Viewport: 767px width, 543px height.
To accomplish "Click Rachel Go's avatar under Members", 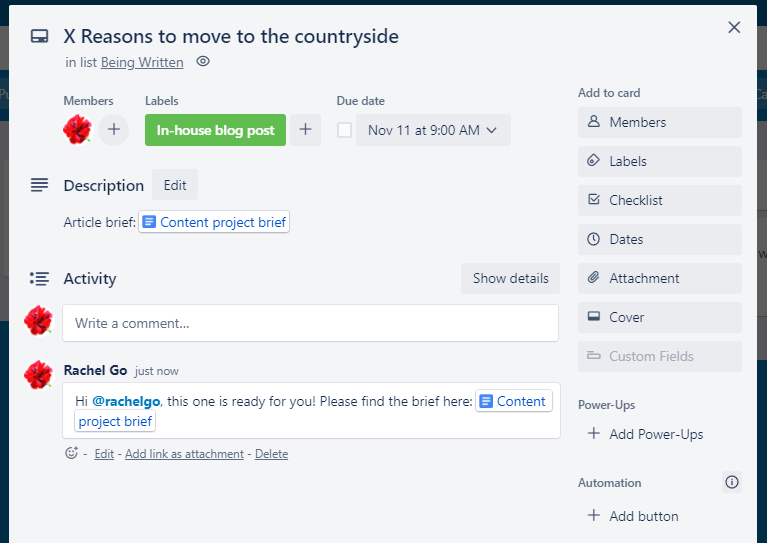I will click(x=77, y=130).
